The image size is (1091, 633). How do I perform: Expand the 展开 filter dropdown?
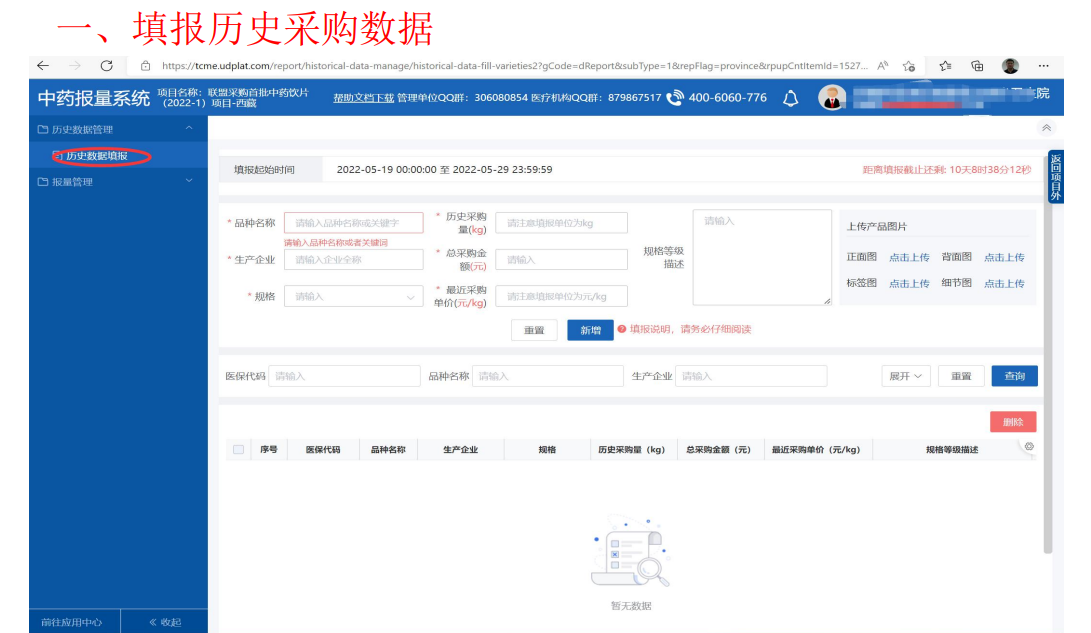pyautogui.click(x=905, y=376)
